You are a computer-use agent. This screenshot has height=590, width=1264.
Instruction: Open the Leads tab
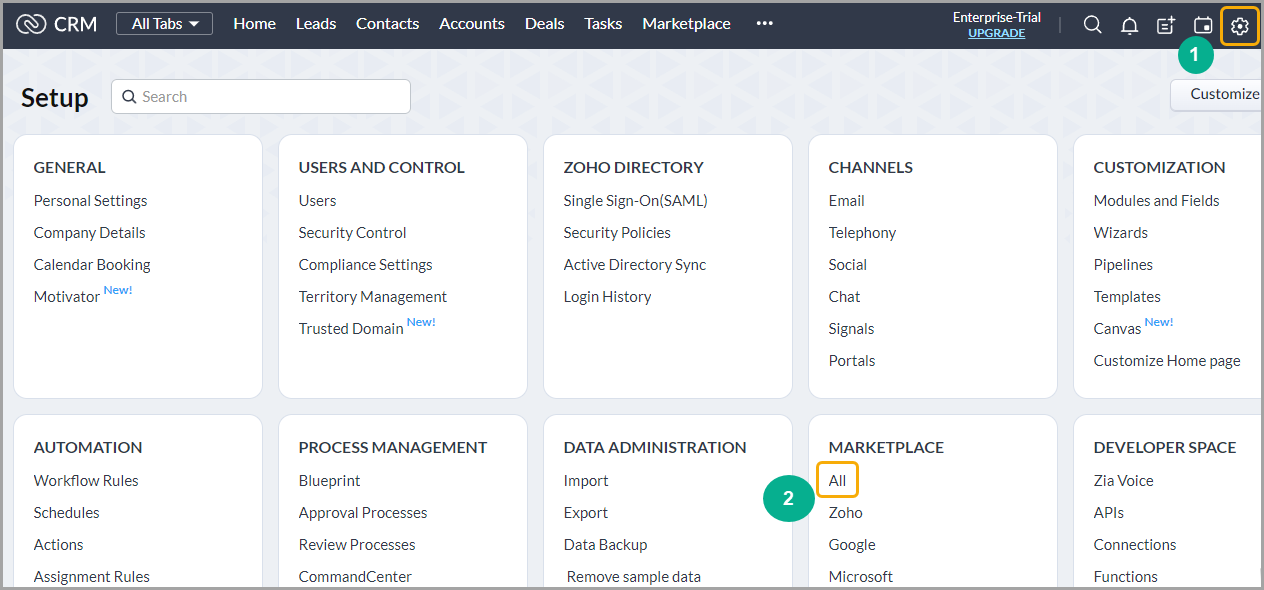pyautogui.click(x=316, y=24)
